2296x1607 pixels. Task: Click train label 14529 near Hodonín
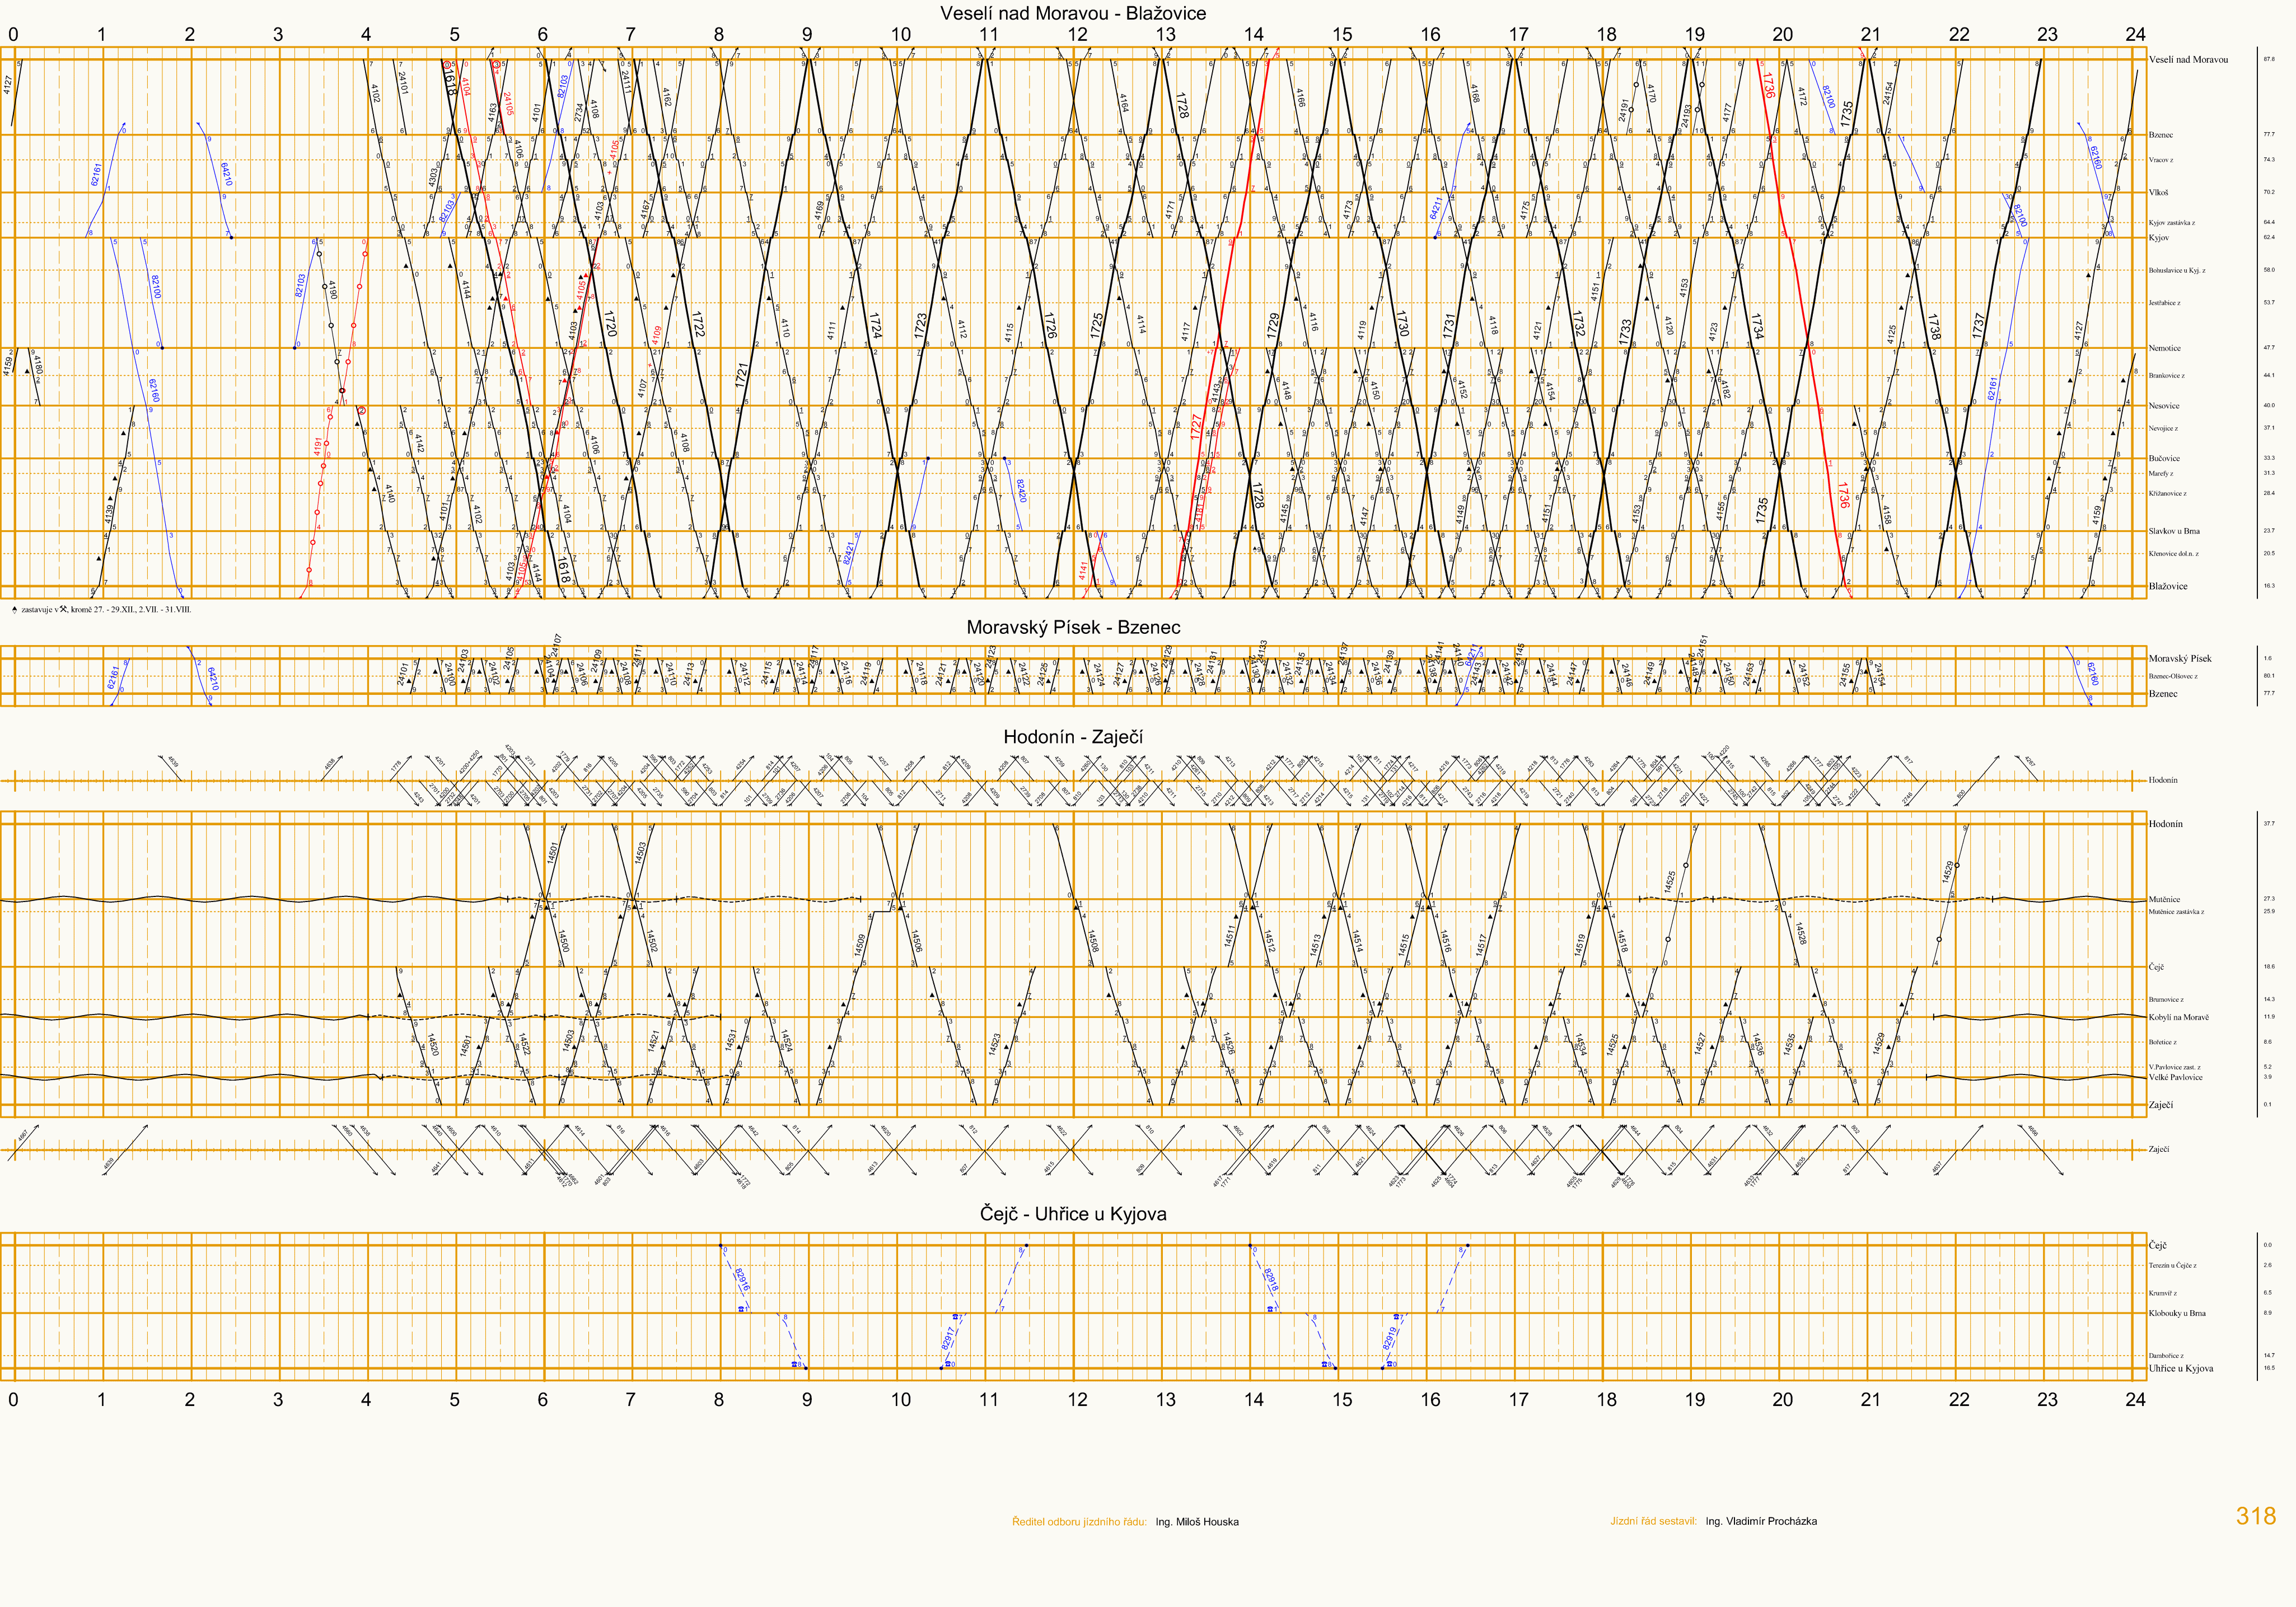click(1947, 871)
